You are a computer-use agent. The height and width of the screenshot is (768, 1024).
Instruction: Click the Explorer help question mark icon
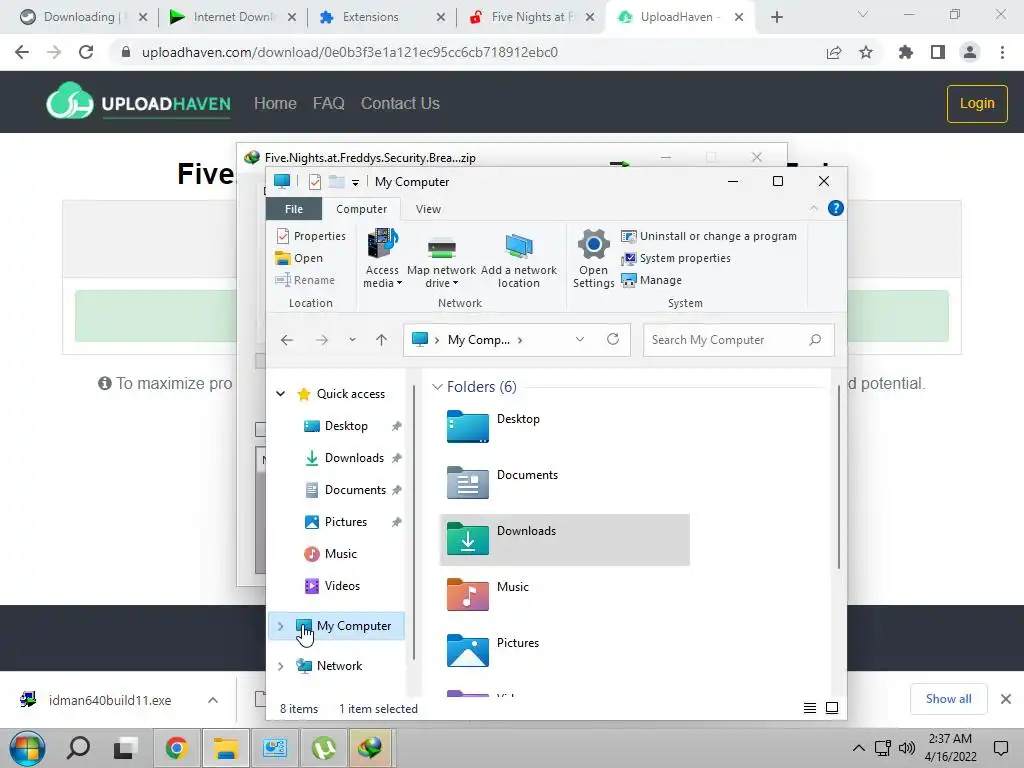(x=835, y=208)
